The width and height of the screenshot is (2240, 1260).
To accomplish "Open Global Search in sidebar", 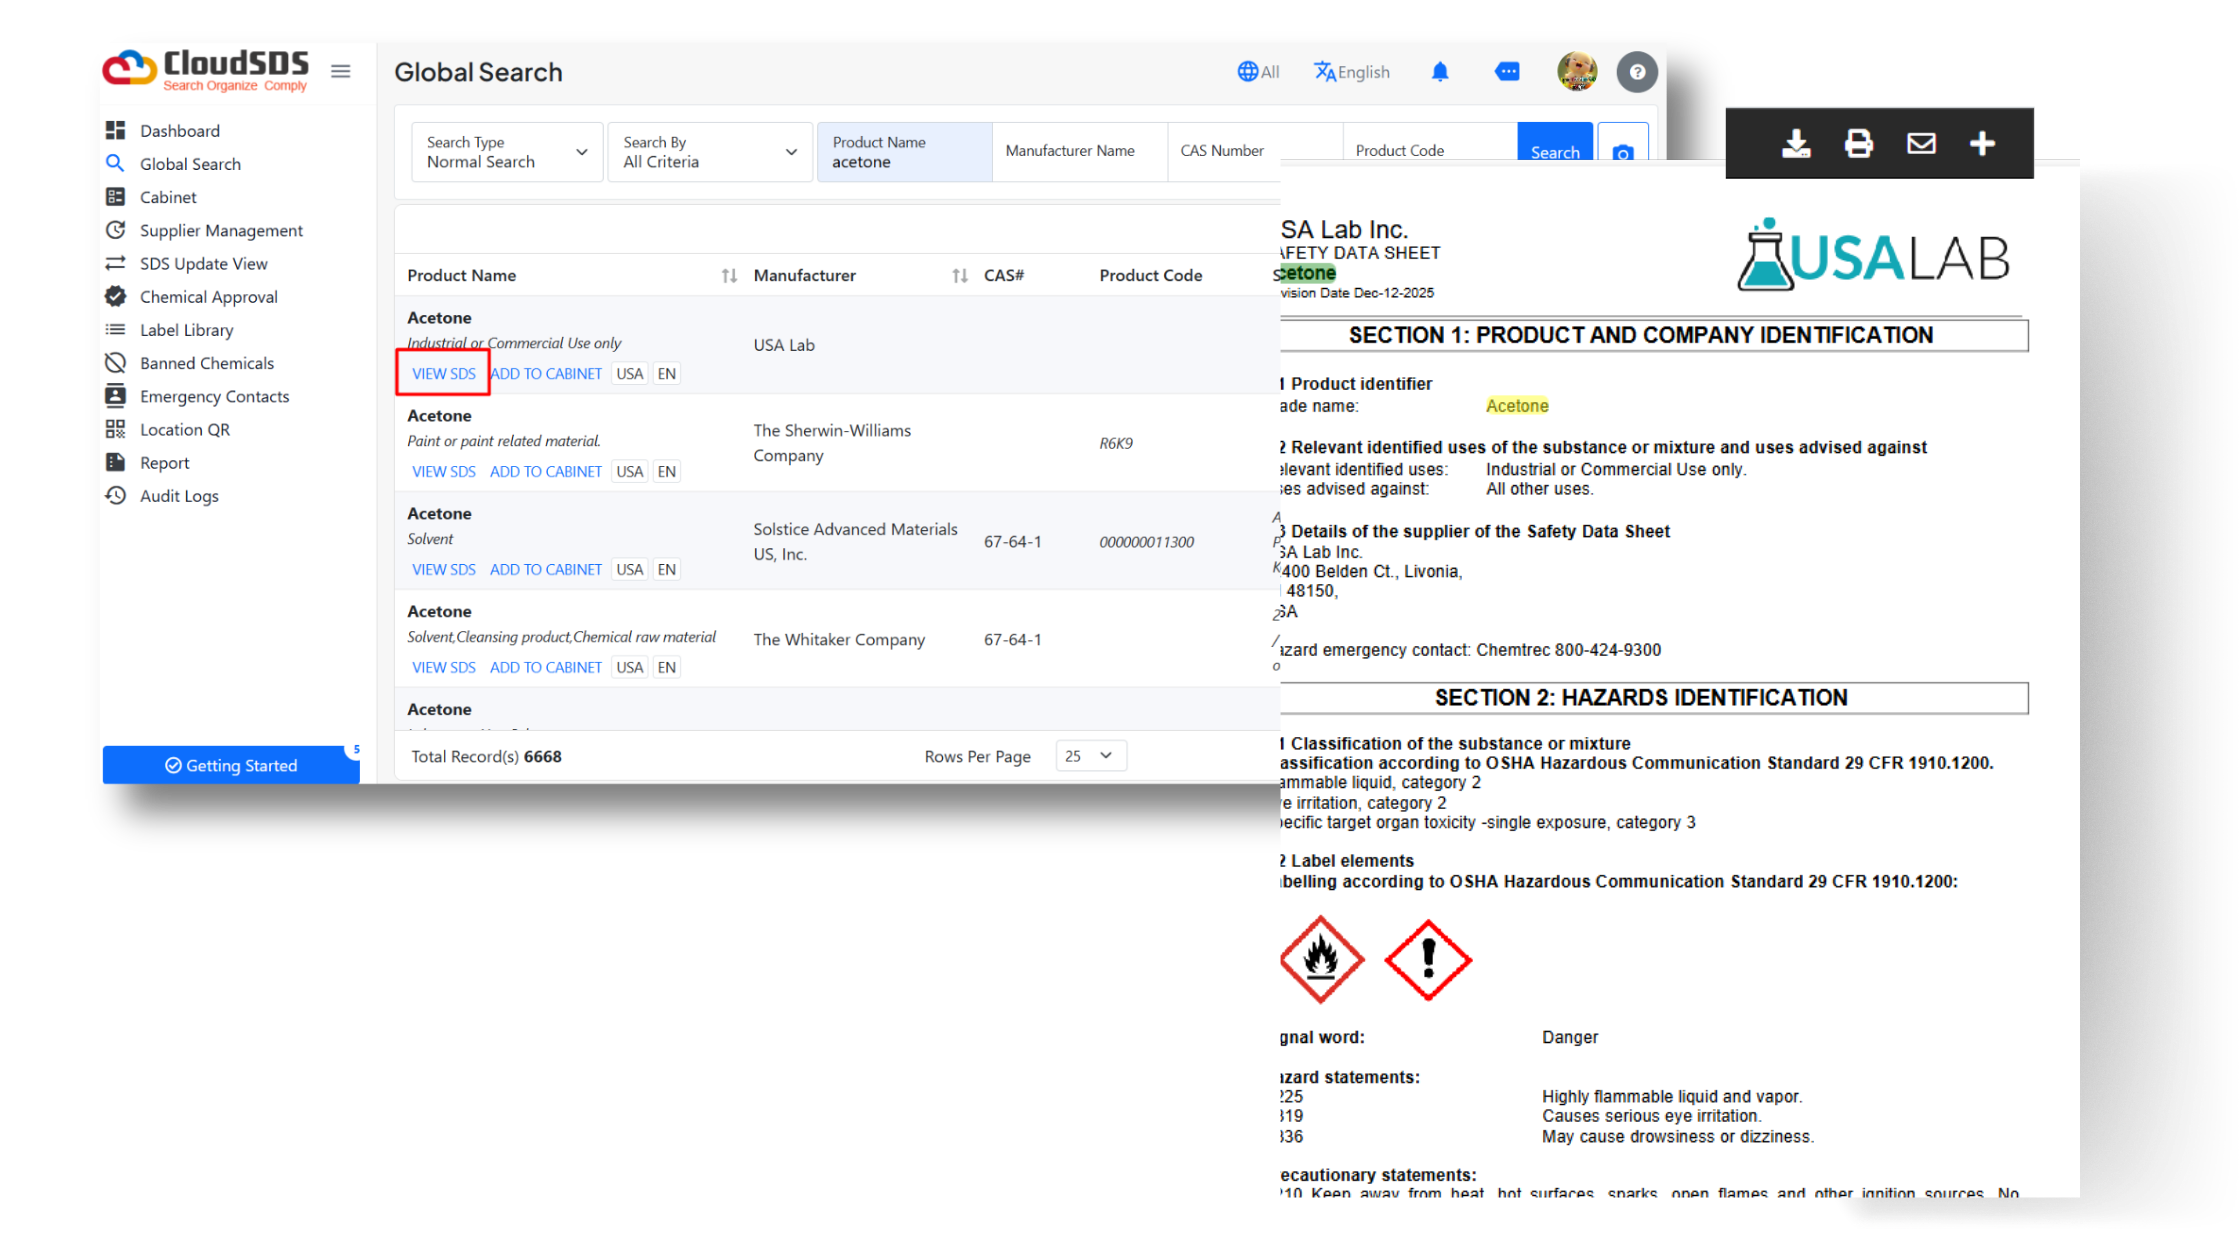I will point(190,164).
